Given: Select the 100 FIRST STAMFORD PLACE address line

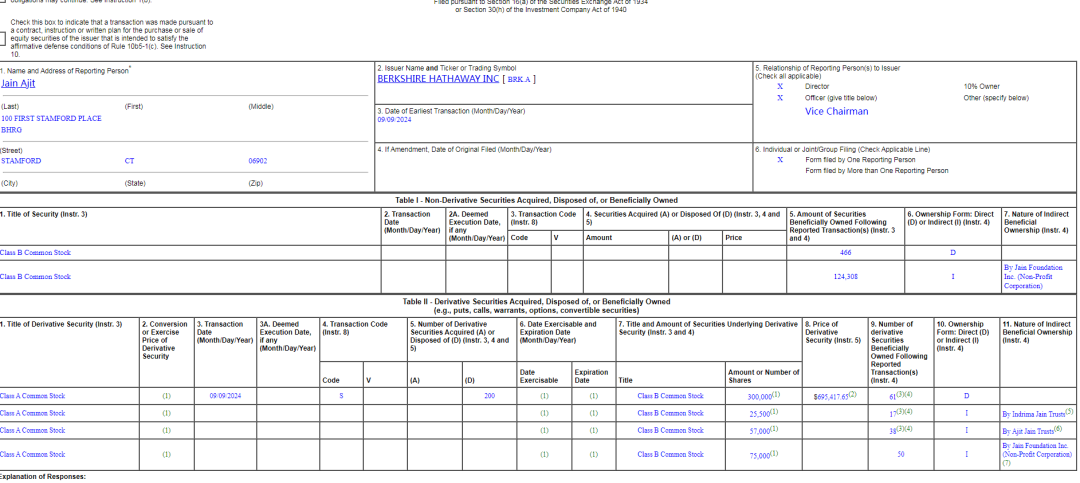Looking at the screenshot, I should click(52, 119).
